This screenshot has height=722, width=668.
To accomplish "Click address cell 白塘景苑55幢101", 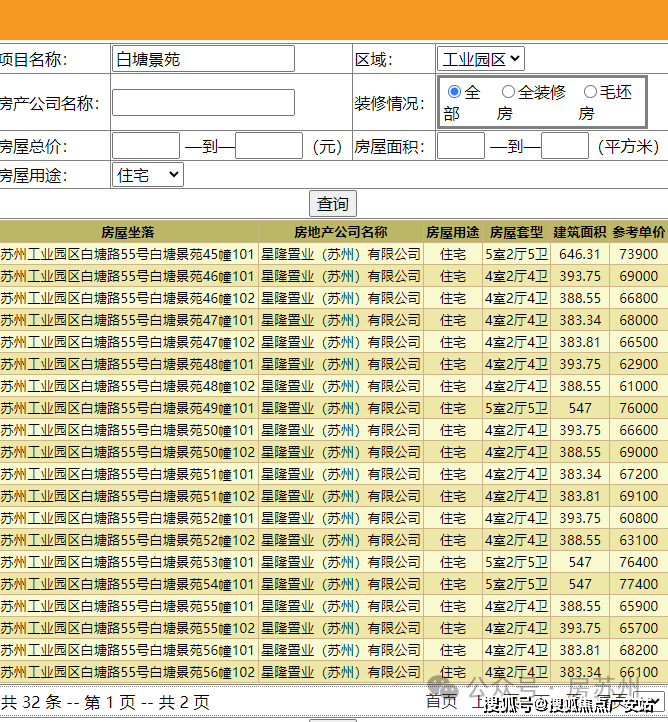I will 128,606.
